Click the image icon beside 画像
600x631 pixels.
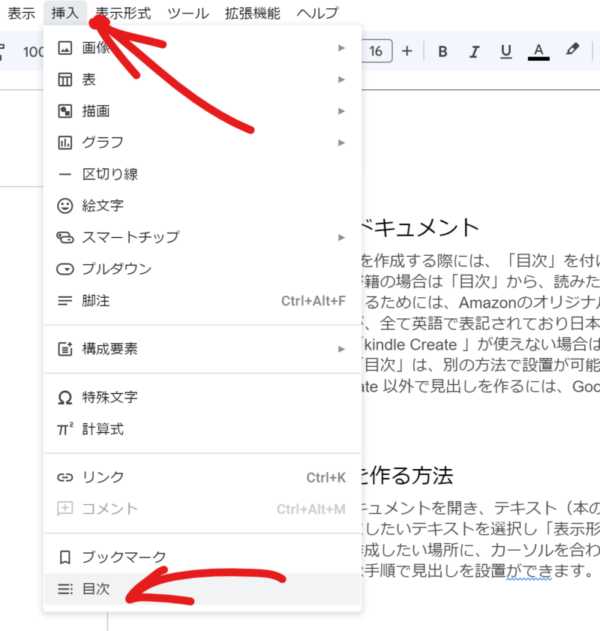pos(65,48)
